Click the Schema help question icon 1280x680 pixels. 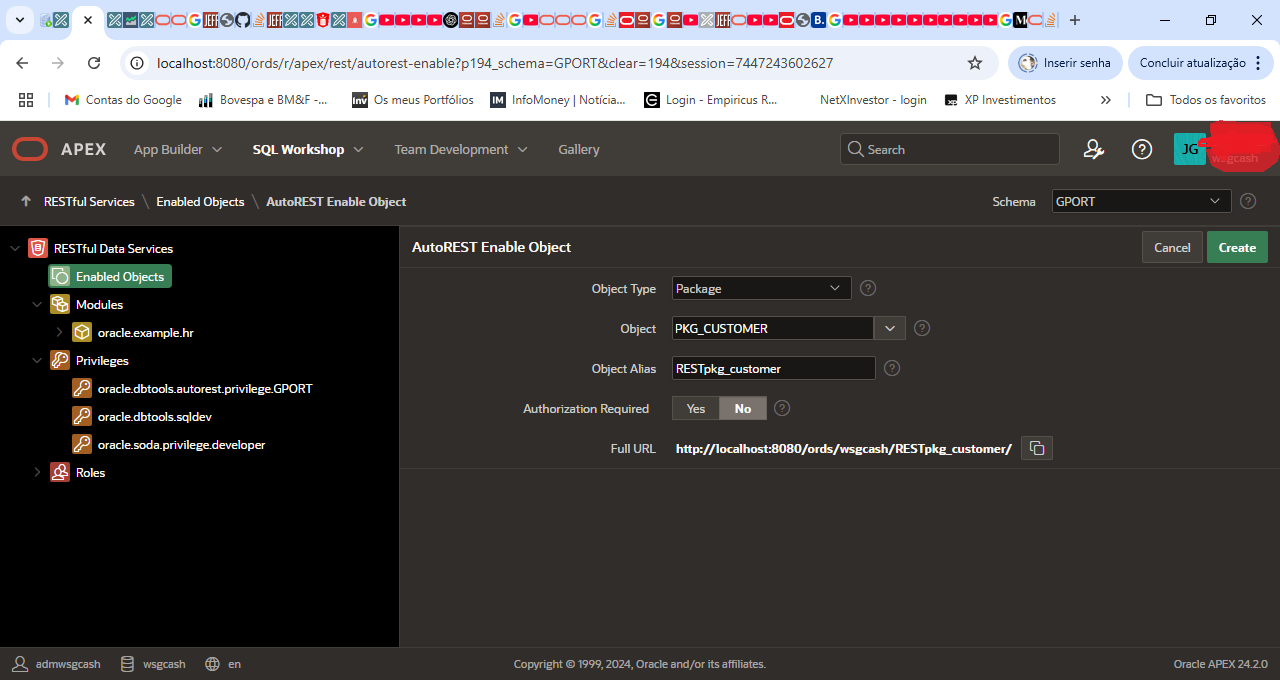(x=1248, y=201)
